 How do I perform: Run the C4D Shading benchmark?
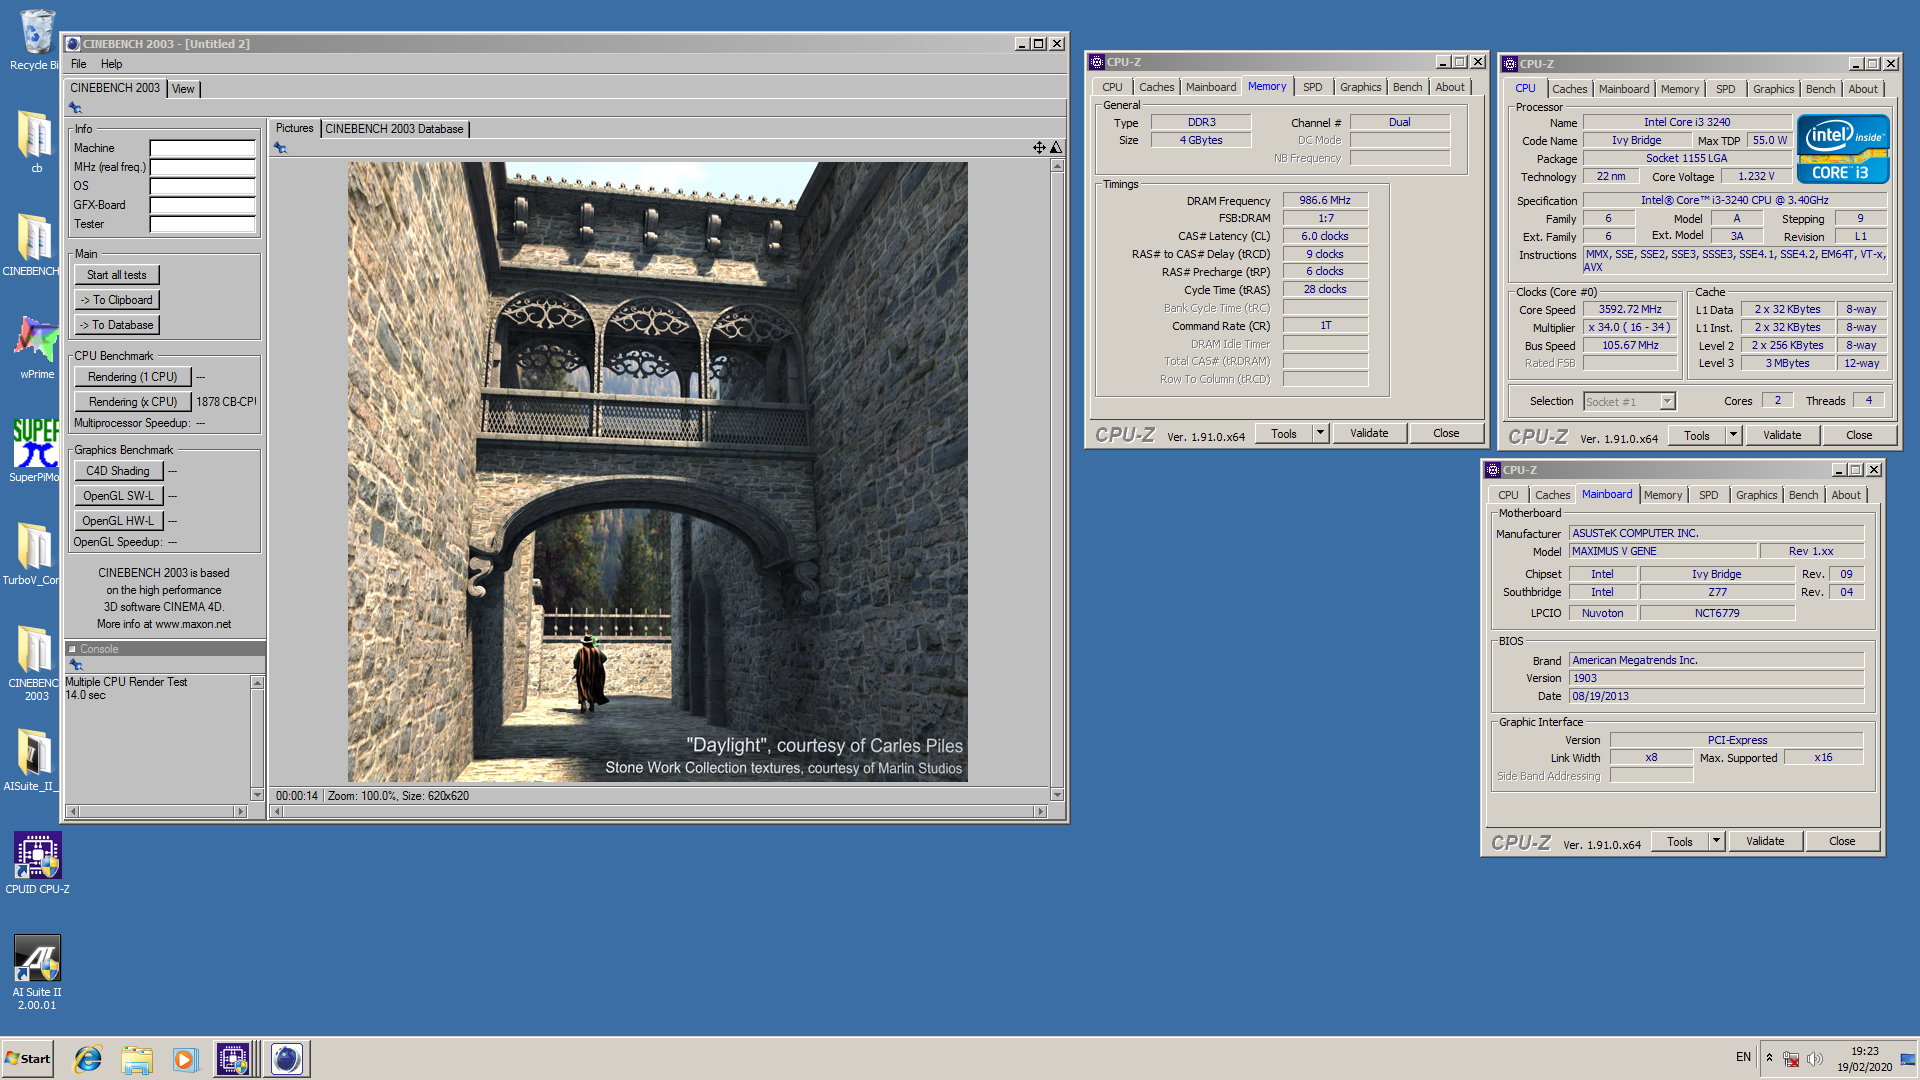[118, 471]
